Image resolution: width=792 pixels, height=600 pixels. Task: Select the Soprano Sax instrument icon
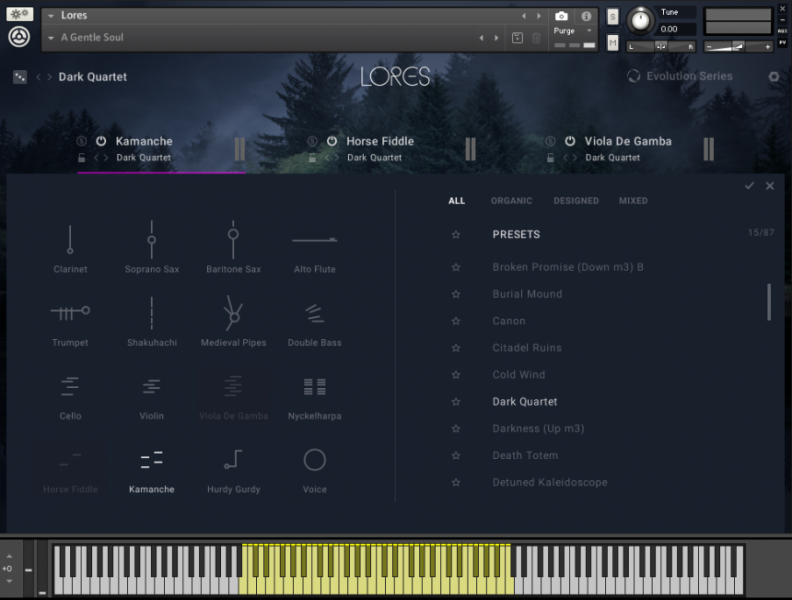tap(152, 240)
